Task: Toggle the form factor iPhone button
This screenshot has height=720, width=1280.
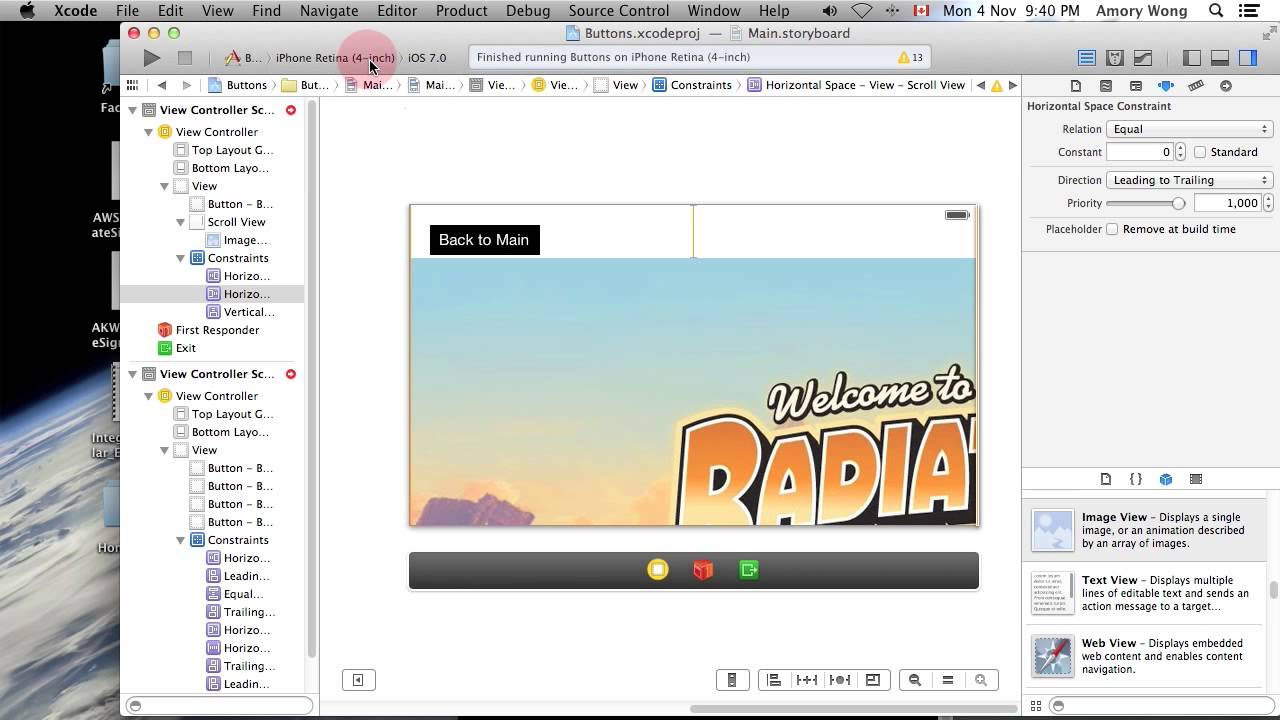Action: [x=732, y=680]
